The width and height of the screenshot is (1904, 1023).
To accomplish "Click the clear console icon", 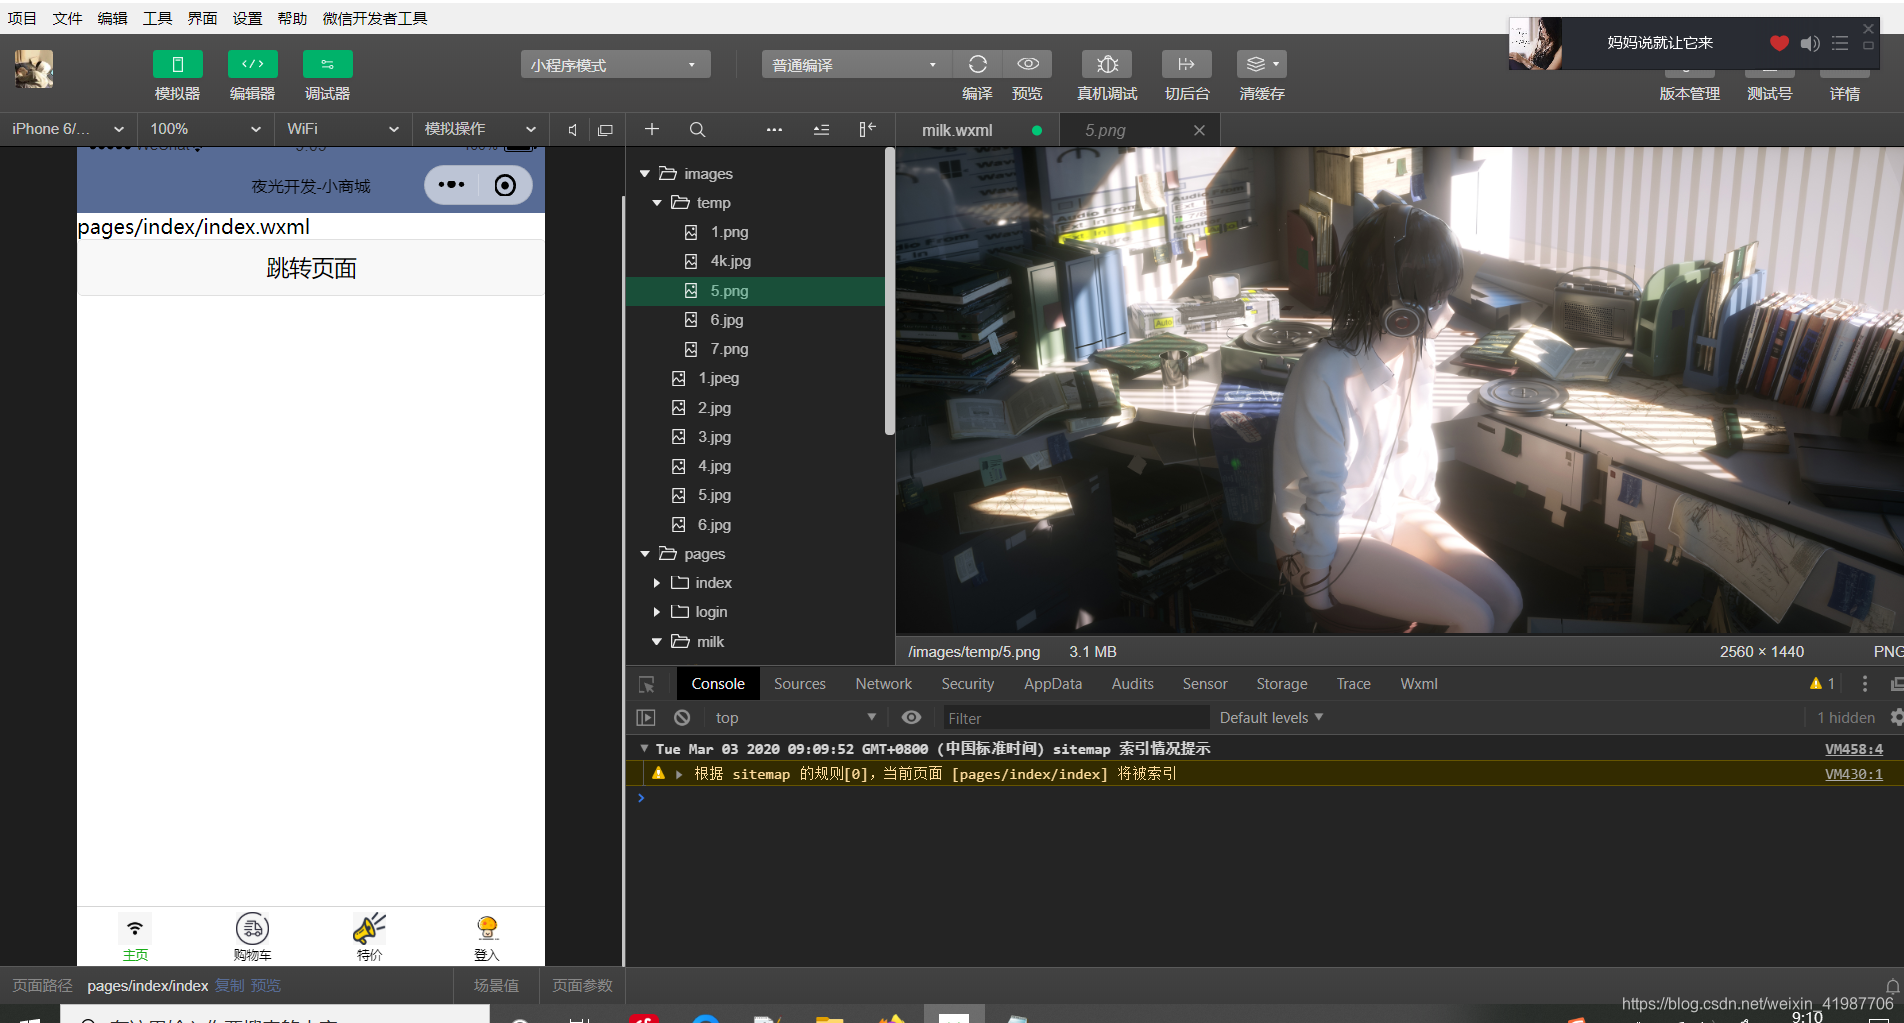I will point(682,718).
